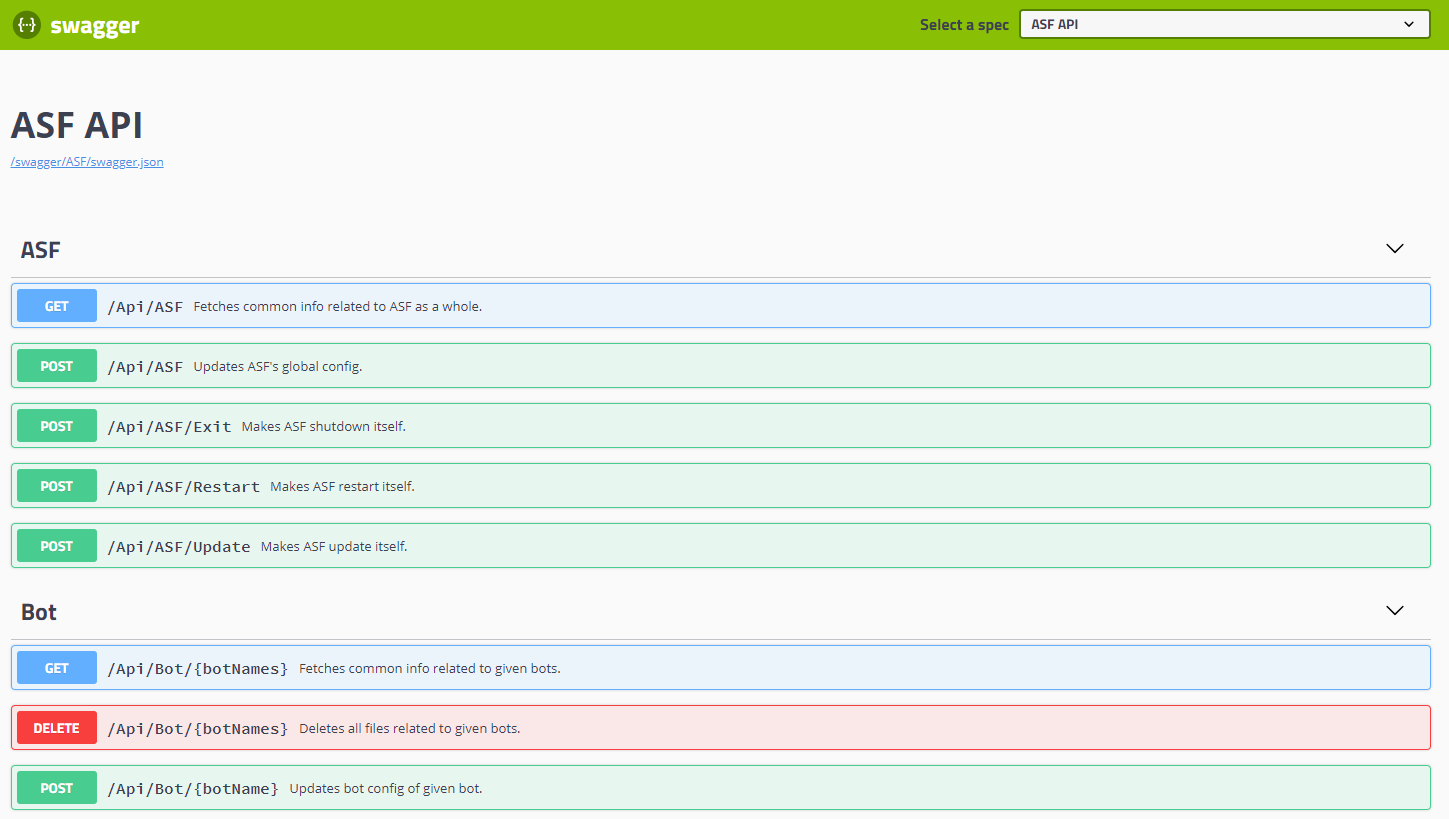Click the swagger wordmark in header
The image size is (1449, 819).
point(95,26)
